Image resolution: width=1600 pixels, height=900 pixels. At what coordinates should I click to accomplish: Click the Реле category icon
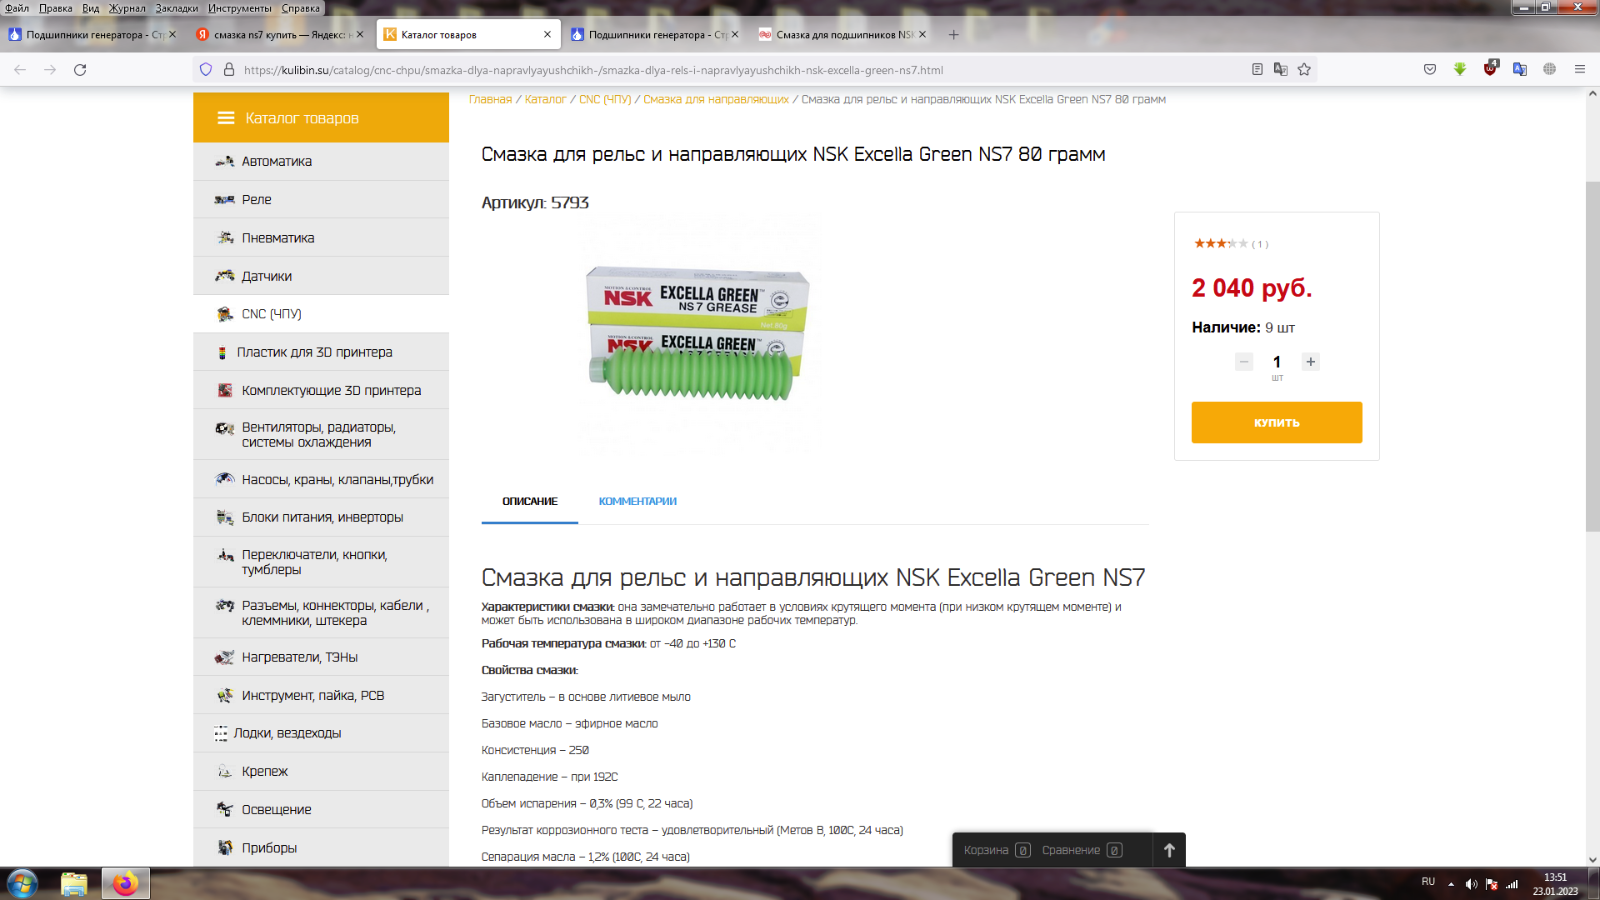(225, 200)
